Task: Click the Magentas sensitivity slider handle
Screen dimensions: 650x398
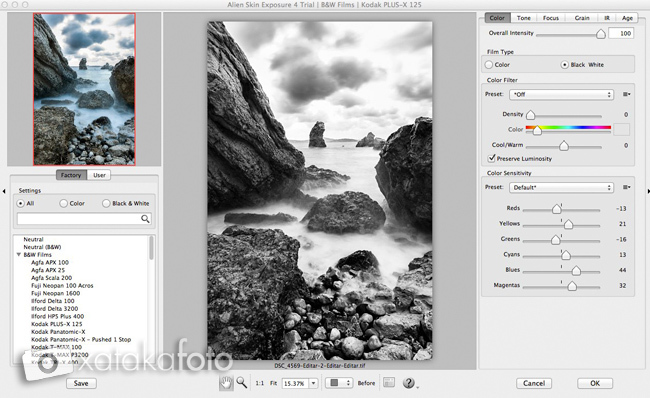Action: (572, 286)
